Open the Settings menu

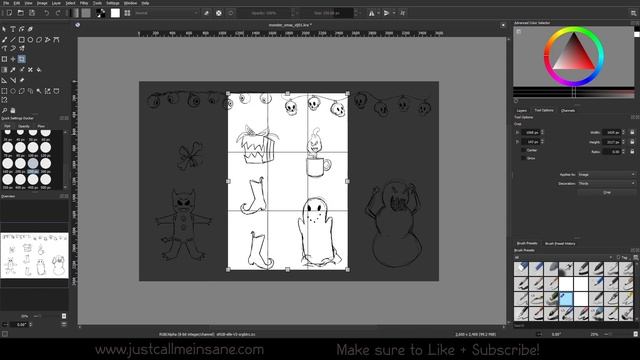pyautogui.click(x=113, y=3)
